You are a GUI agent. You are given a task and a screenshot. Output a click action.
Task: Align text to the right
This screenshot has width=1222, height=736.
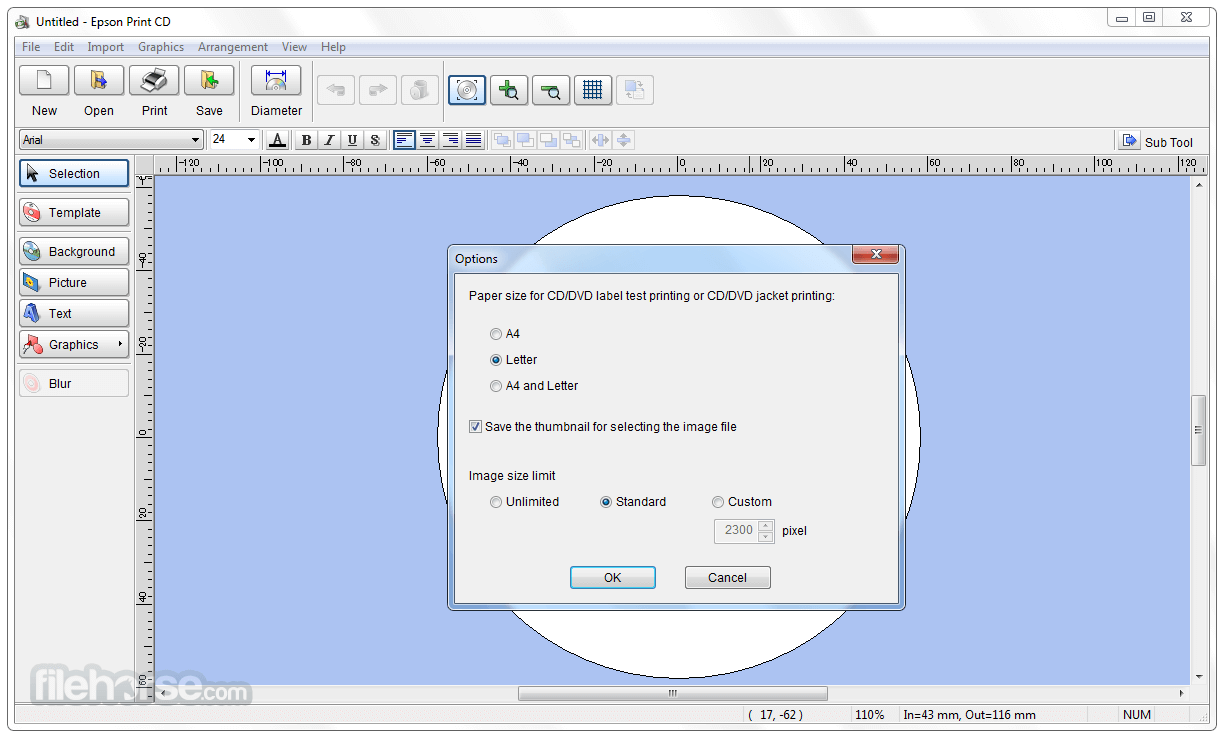tap(450, 140)
